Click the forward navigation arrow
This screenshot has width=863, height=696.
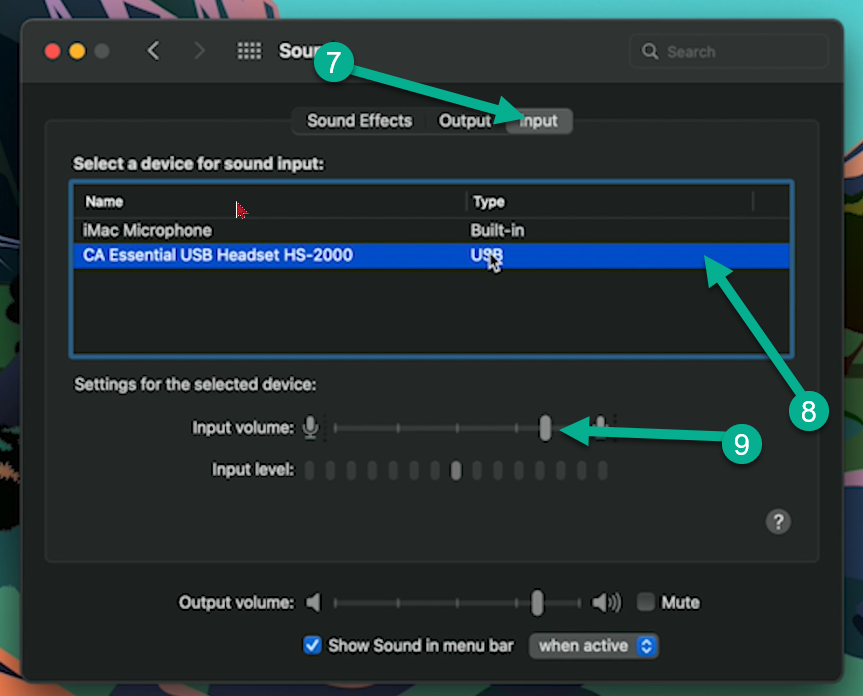point(199,50)
